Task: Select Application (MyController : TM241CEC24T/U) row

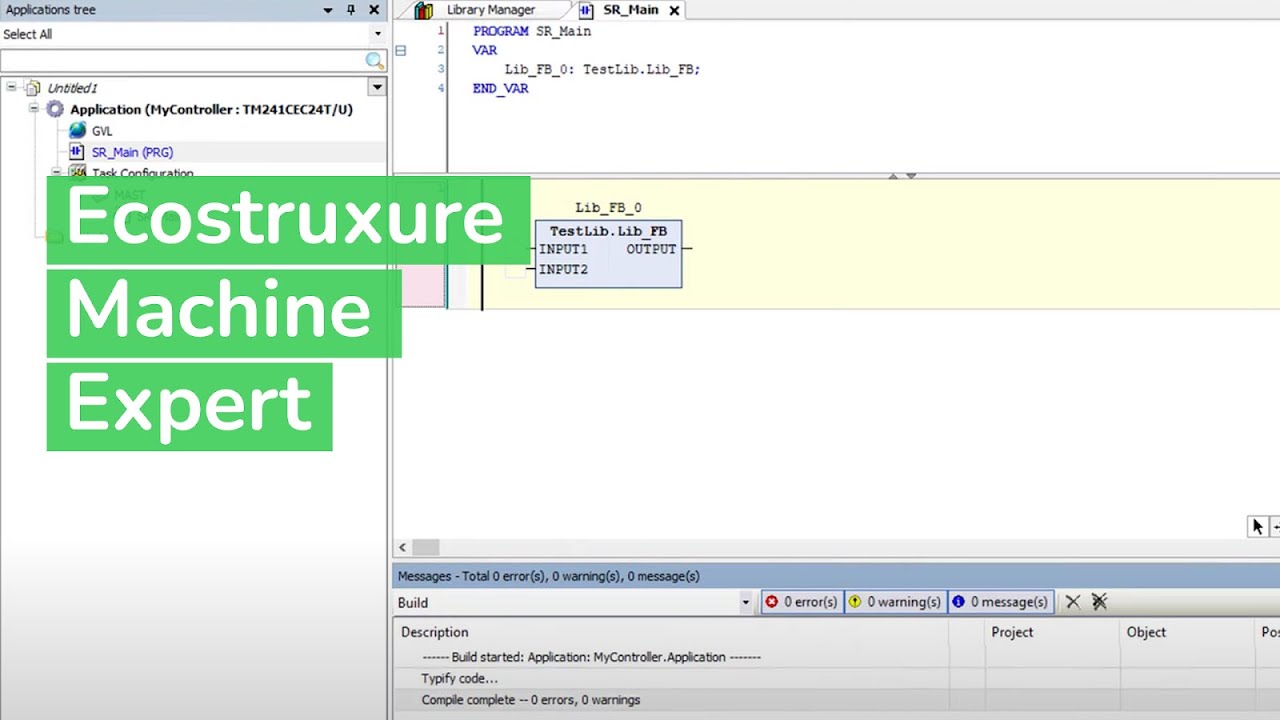Action: click(x=211, y=109)
